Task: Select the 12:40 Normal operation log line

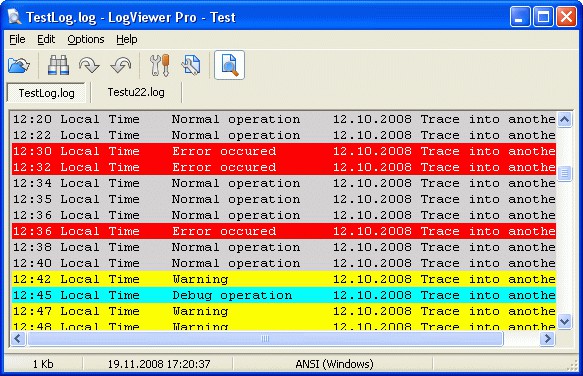Action: pyautogui.click(x=284, y=263)
